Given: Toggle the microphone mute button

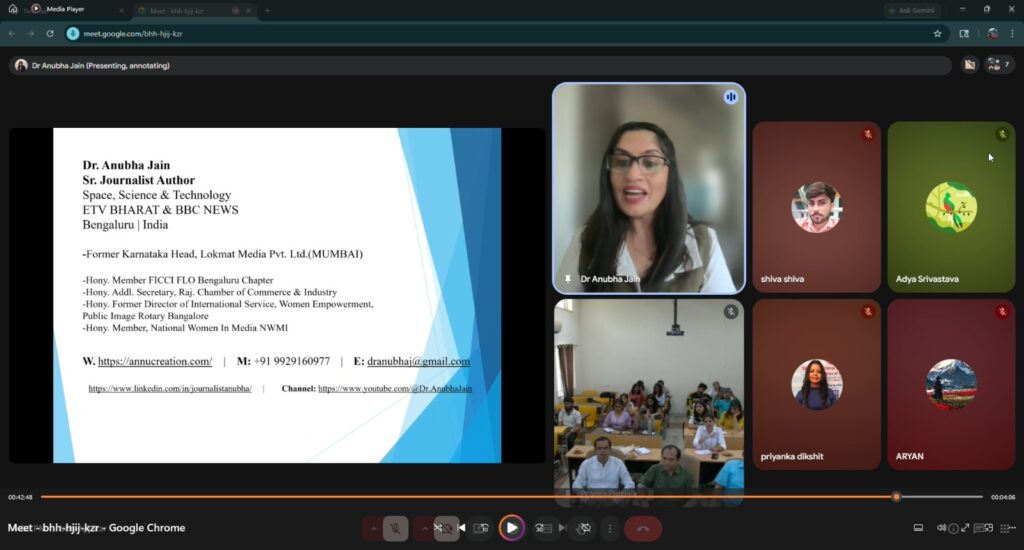Looking at the screenshot, I should pyautogui.click(x=396, y=528).
